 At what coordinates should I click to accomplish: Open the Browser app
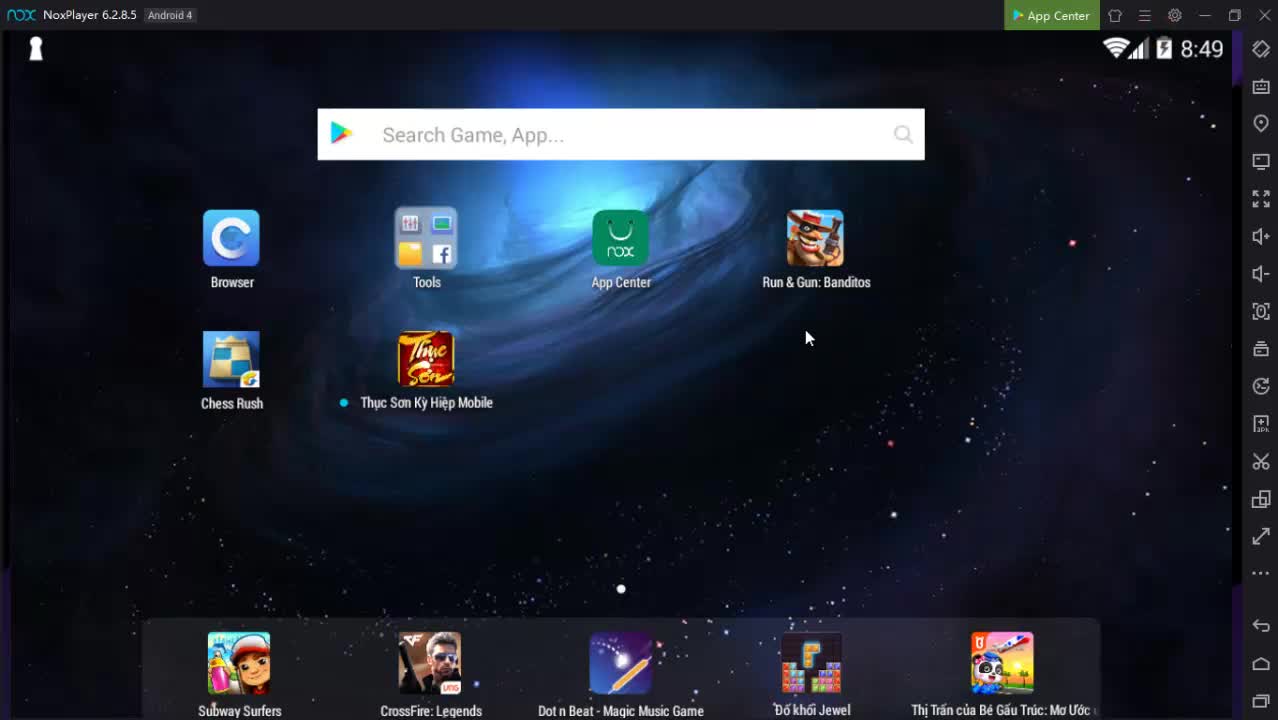point(231,238)
